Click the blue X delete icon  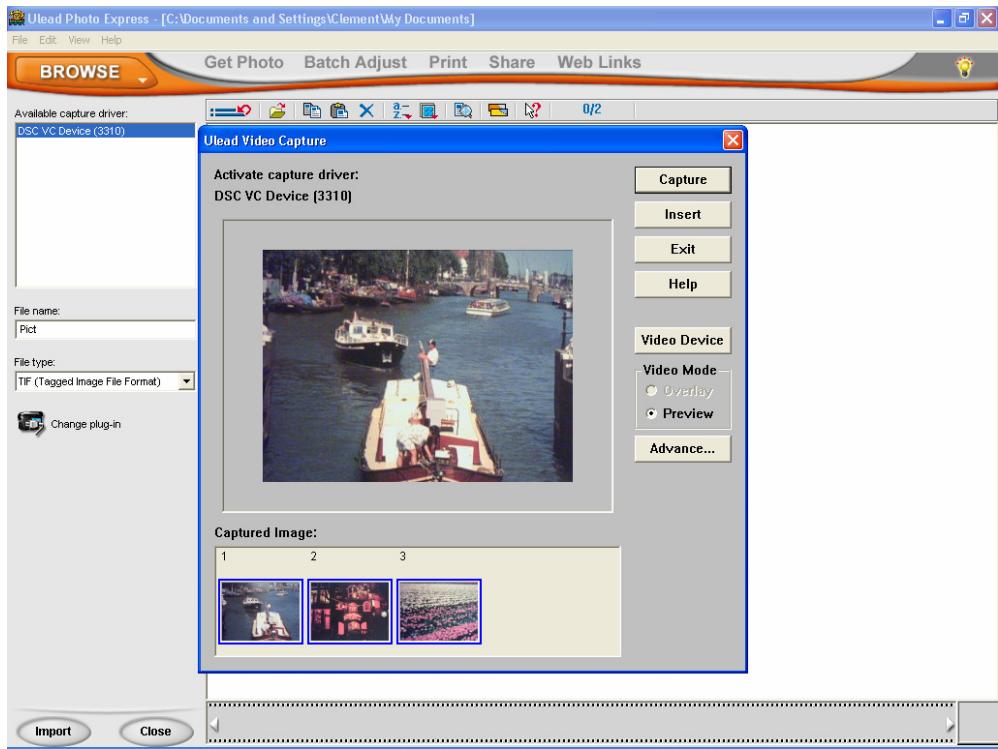(x=367, y=111)
